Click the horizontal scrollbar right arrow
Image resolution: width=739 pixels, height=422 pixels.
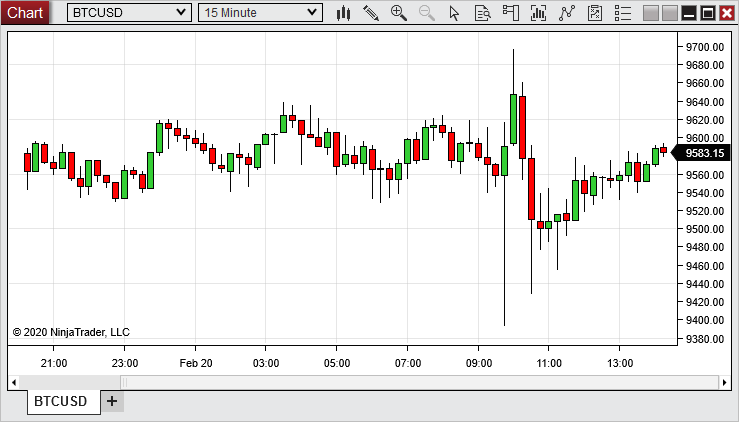tap(724, 382)
